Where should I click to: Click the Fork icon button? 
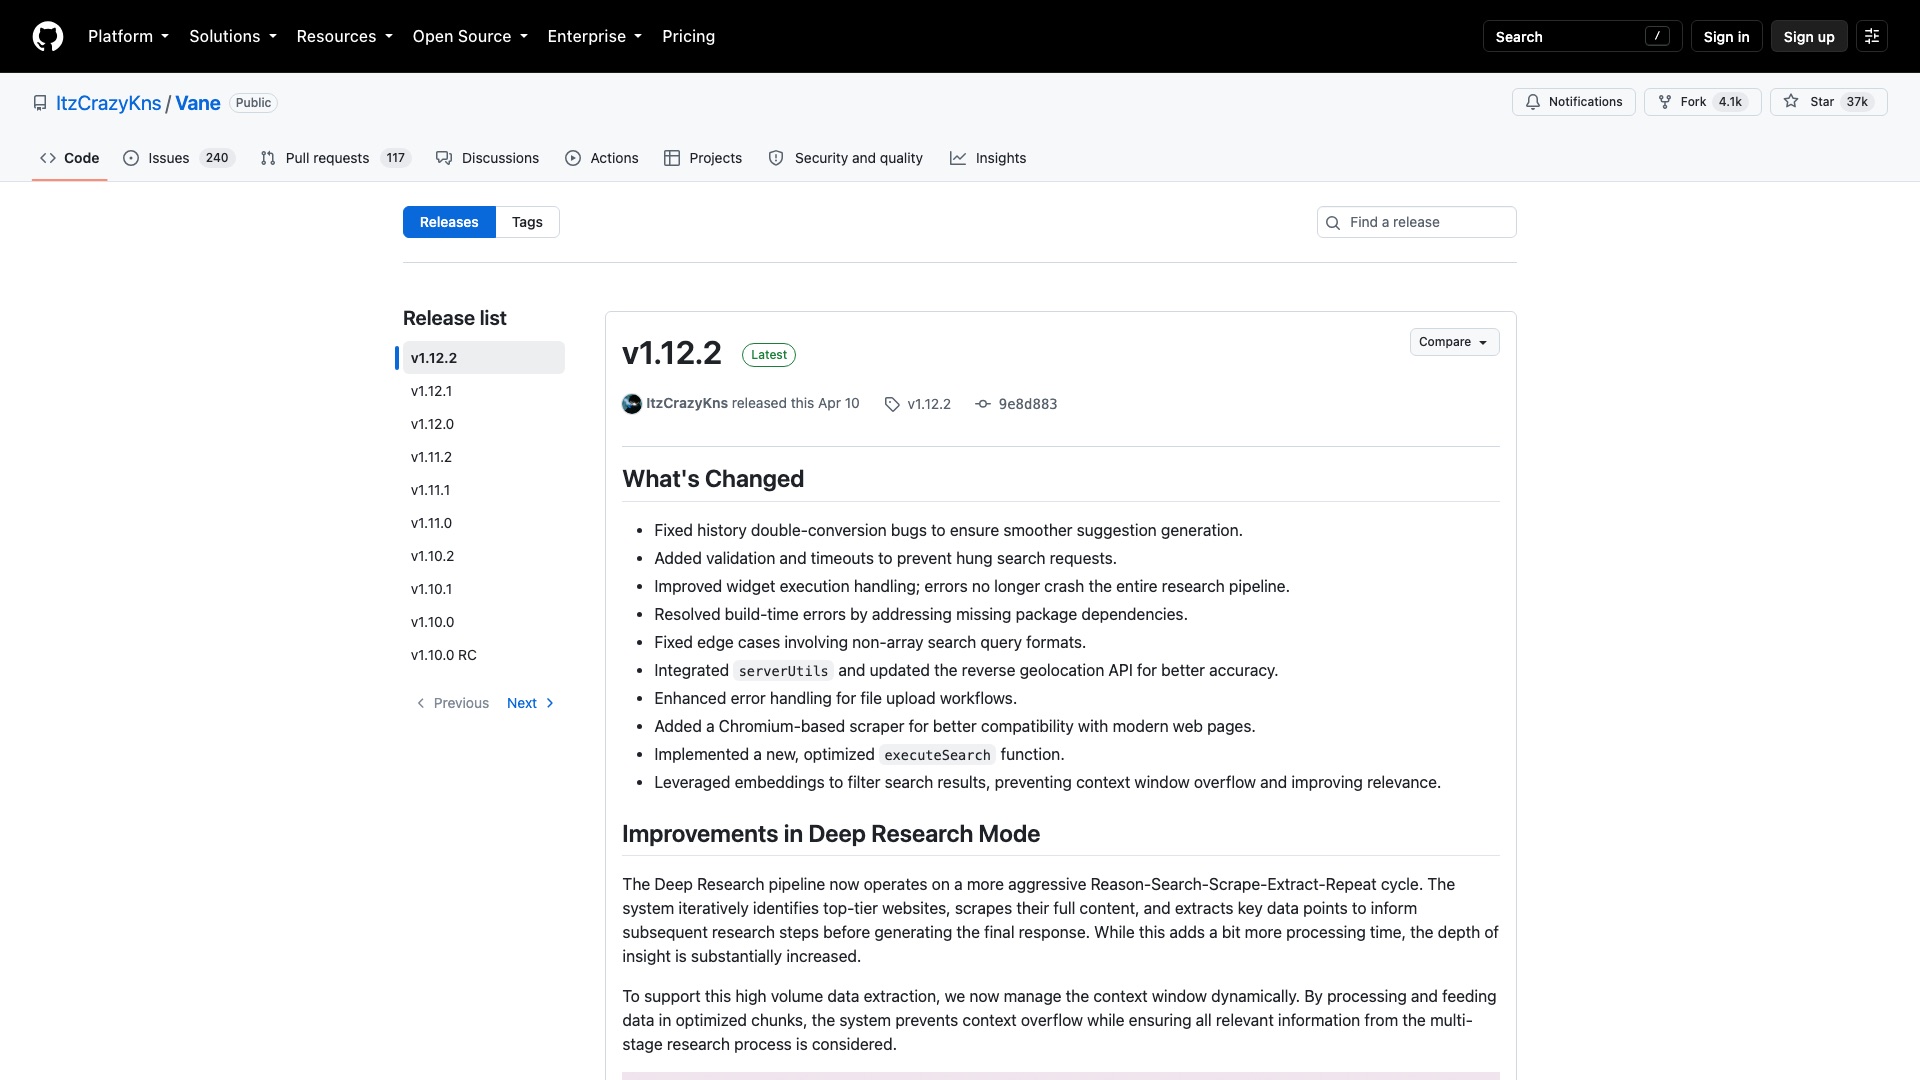click(x=1665, y=102)
